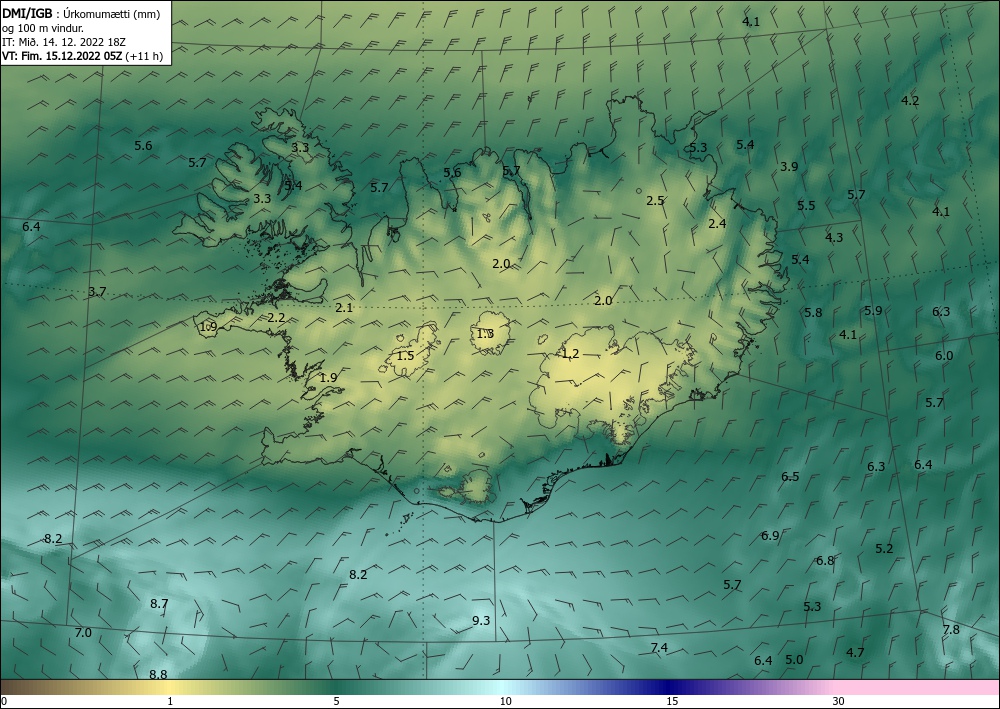Click the color scale label '10'
The height and width of the screenshot is (709, 1000).
coord(505,702)
